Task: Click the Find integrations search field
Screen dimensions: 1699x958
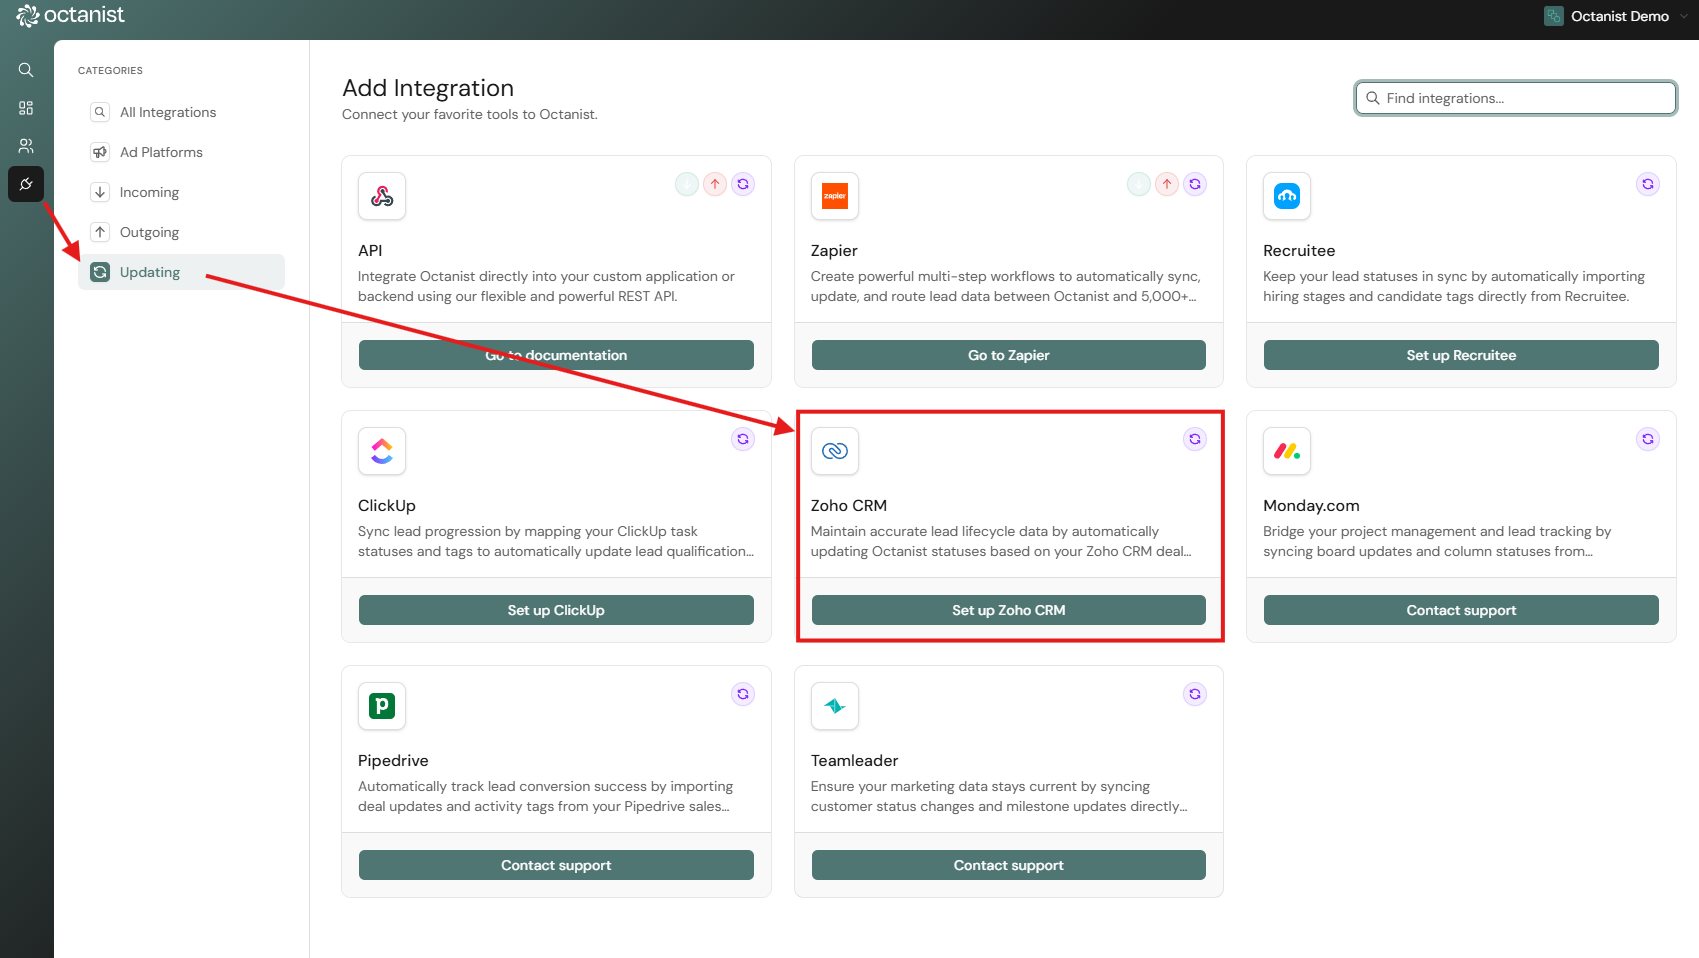Action: (1513, 97)
